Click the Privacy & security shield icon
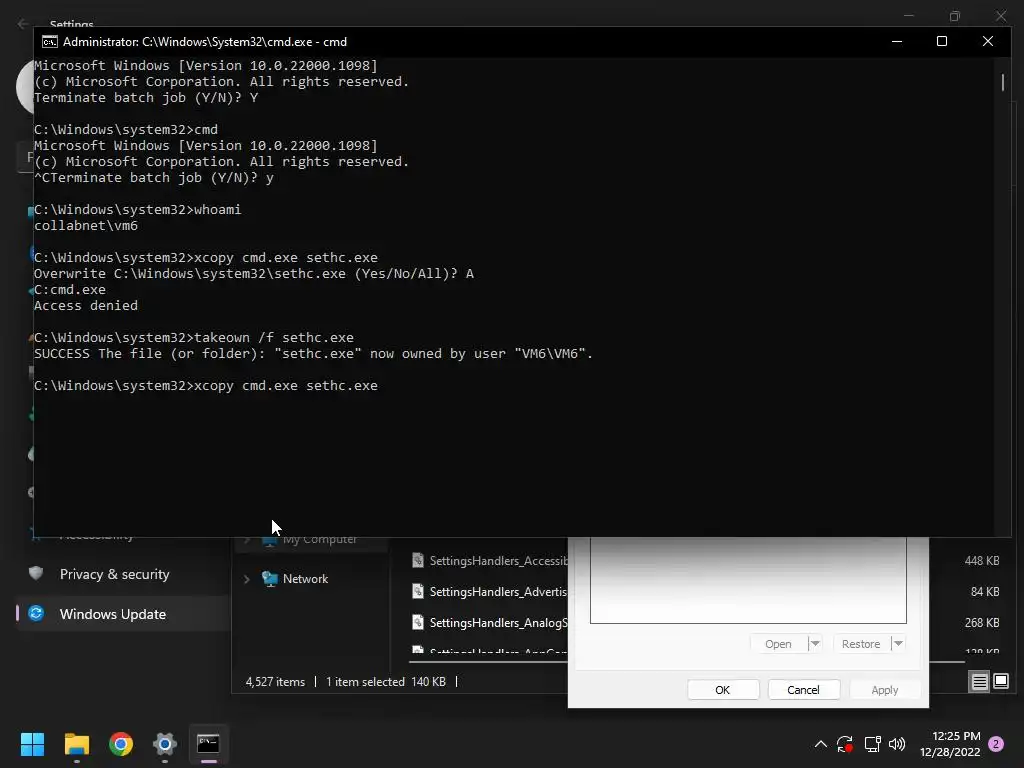This screenshot has height=768, width=1024. pos(36,573)
